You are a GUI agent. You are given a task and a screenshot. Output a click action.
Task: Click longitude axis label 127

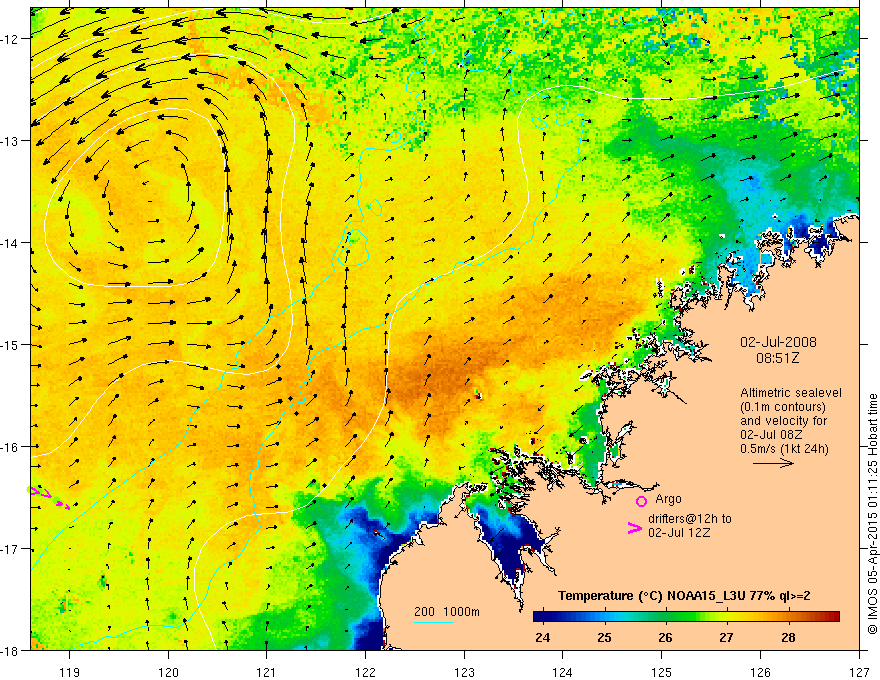click(x=859, y=672)
